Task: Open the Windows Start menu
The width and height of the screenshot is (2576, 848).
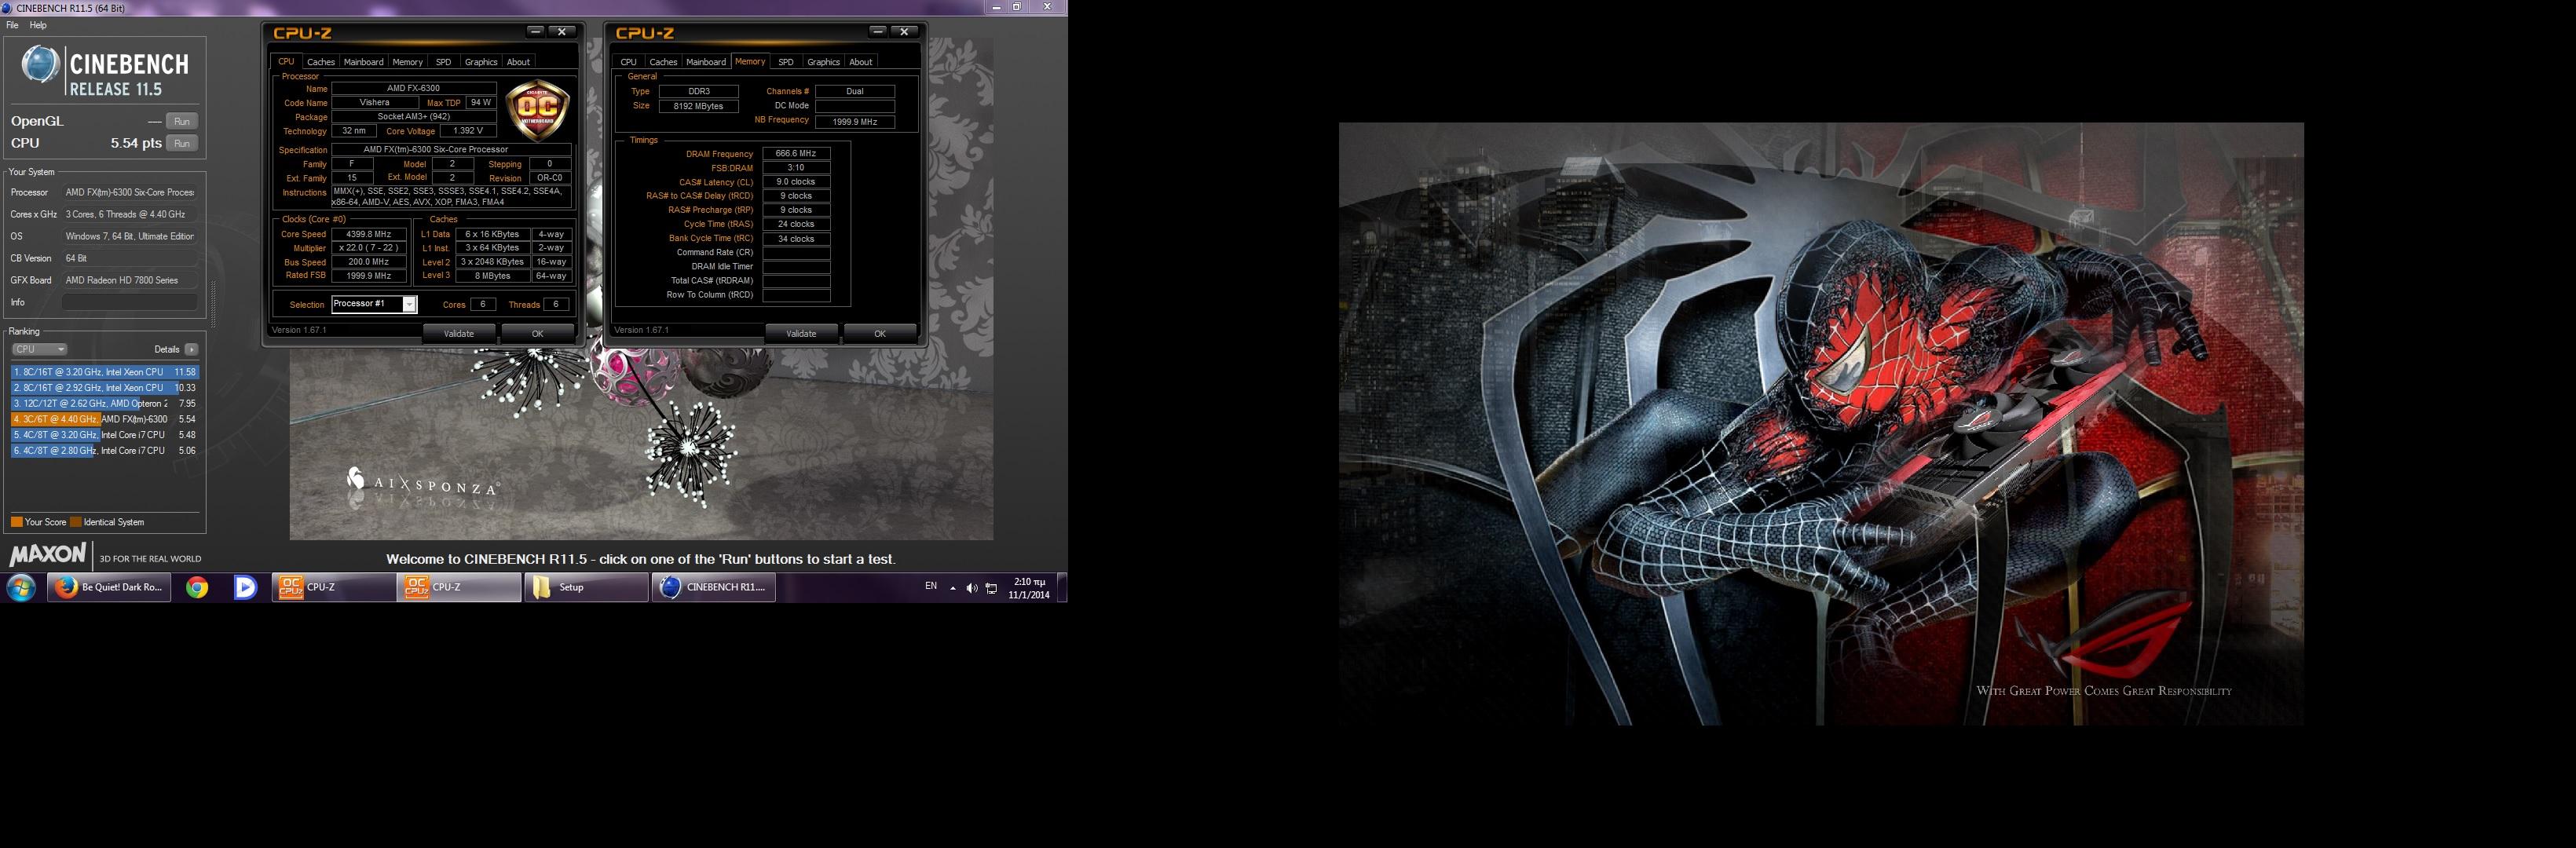Action: pos(21,587)
